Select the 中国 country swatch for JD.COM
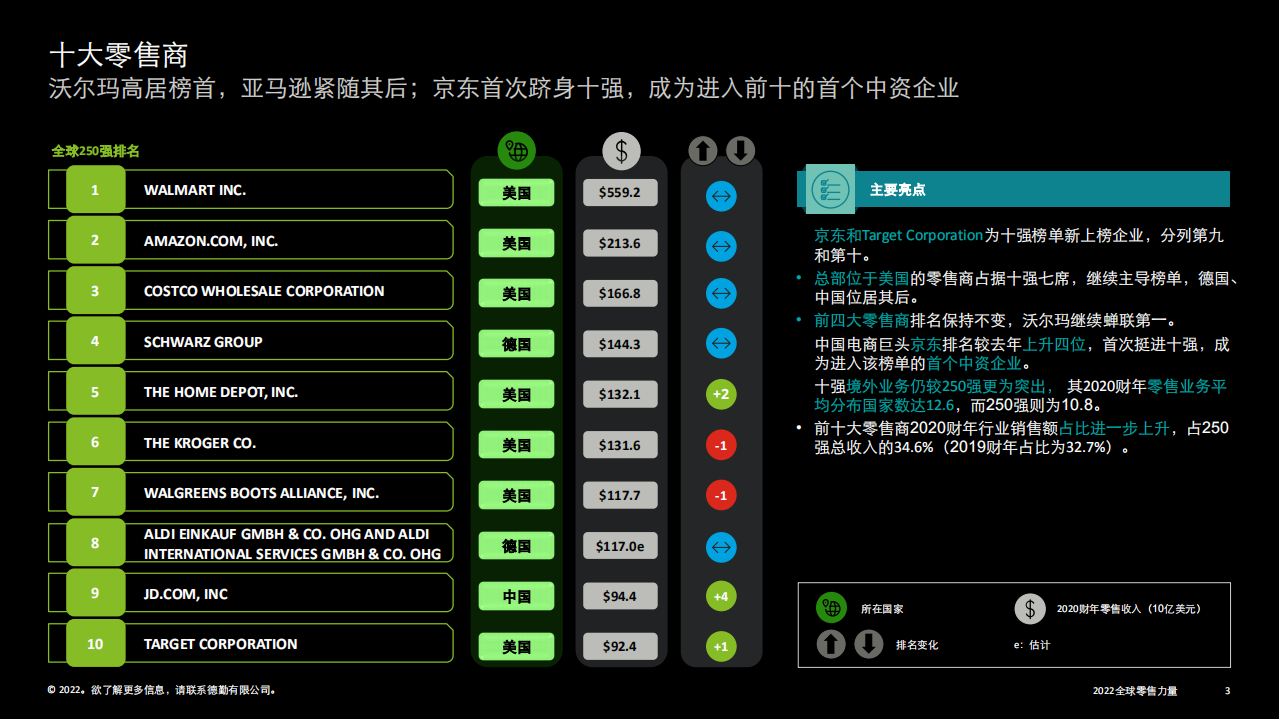 click(516, 596)
